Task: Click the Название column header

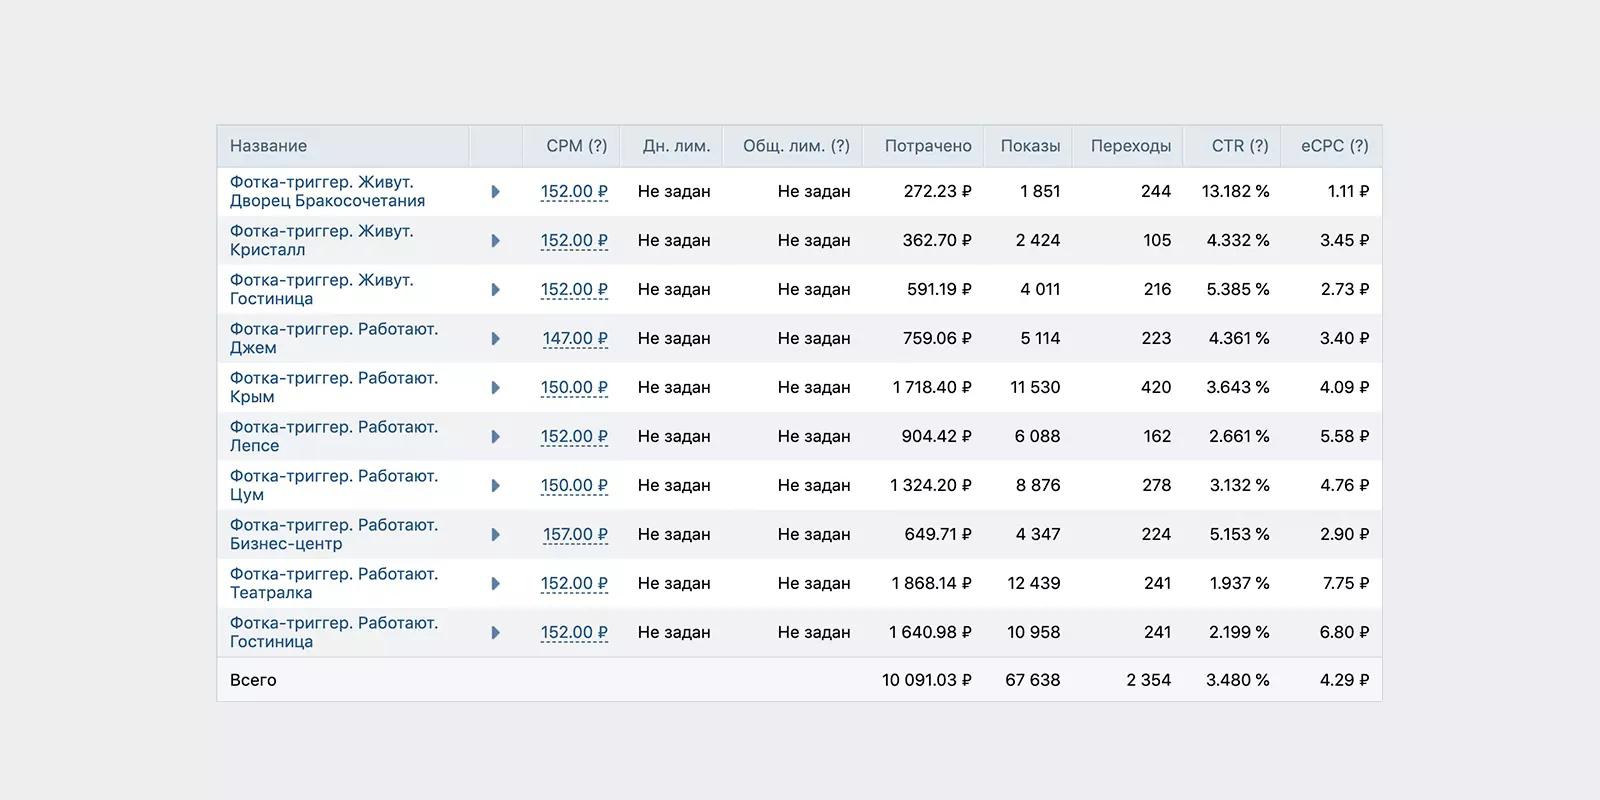Action: [268, 146]
